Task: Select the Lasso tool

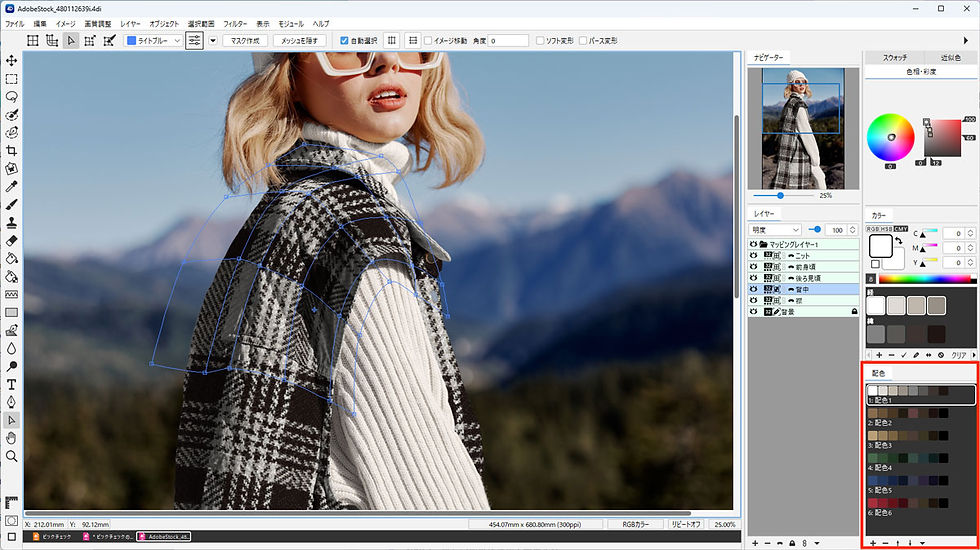Action: (11, 97)
